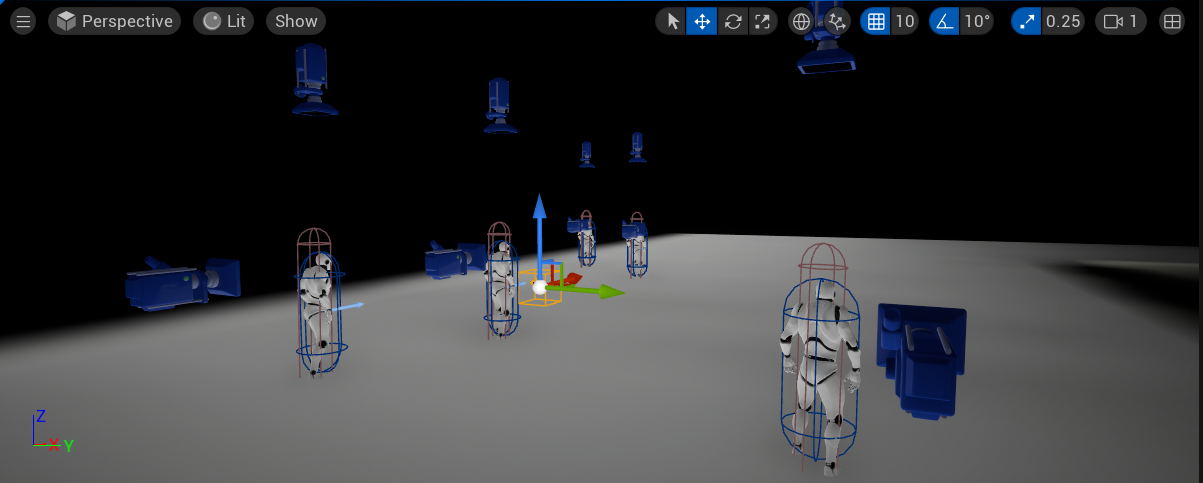
Task: Activate the Select objects mode arrow
Action: (672, 21)
